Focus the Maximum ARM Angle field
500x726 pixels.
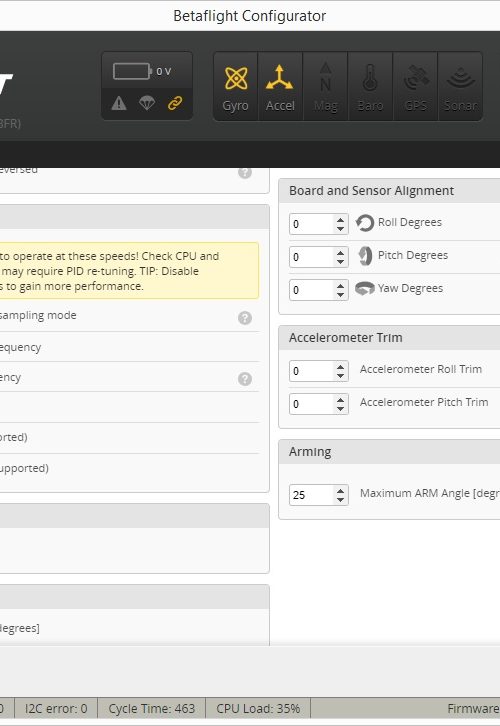319,495
